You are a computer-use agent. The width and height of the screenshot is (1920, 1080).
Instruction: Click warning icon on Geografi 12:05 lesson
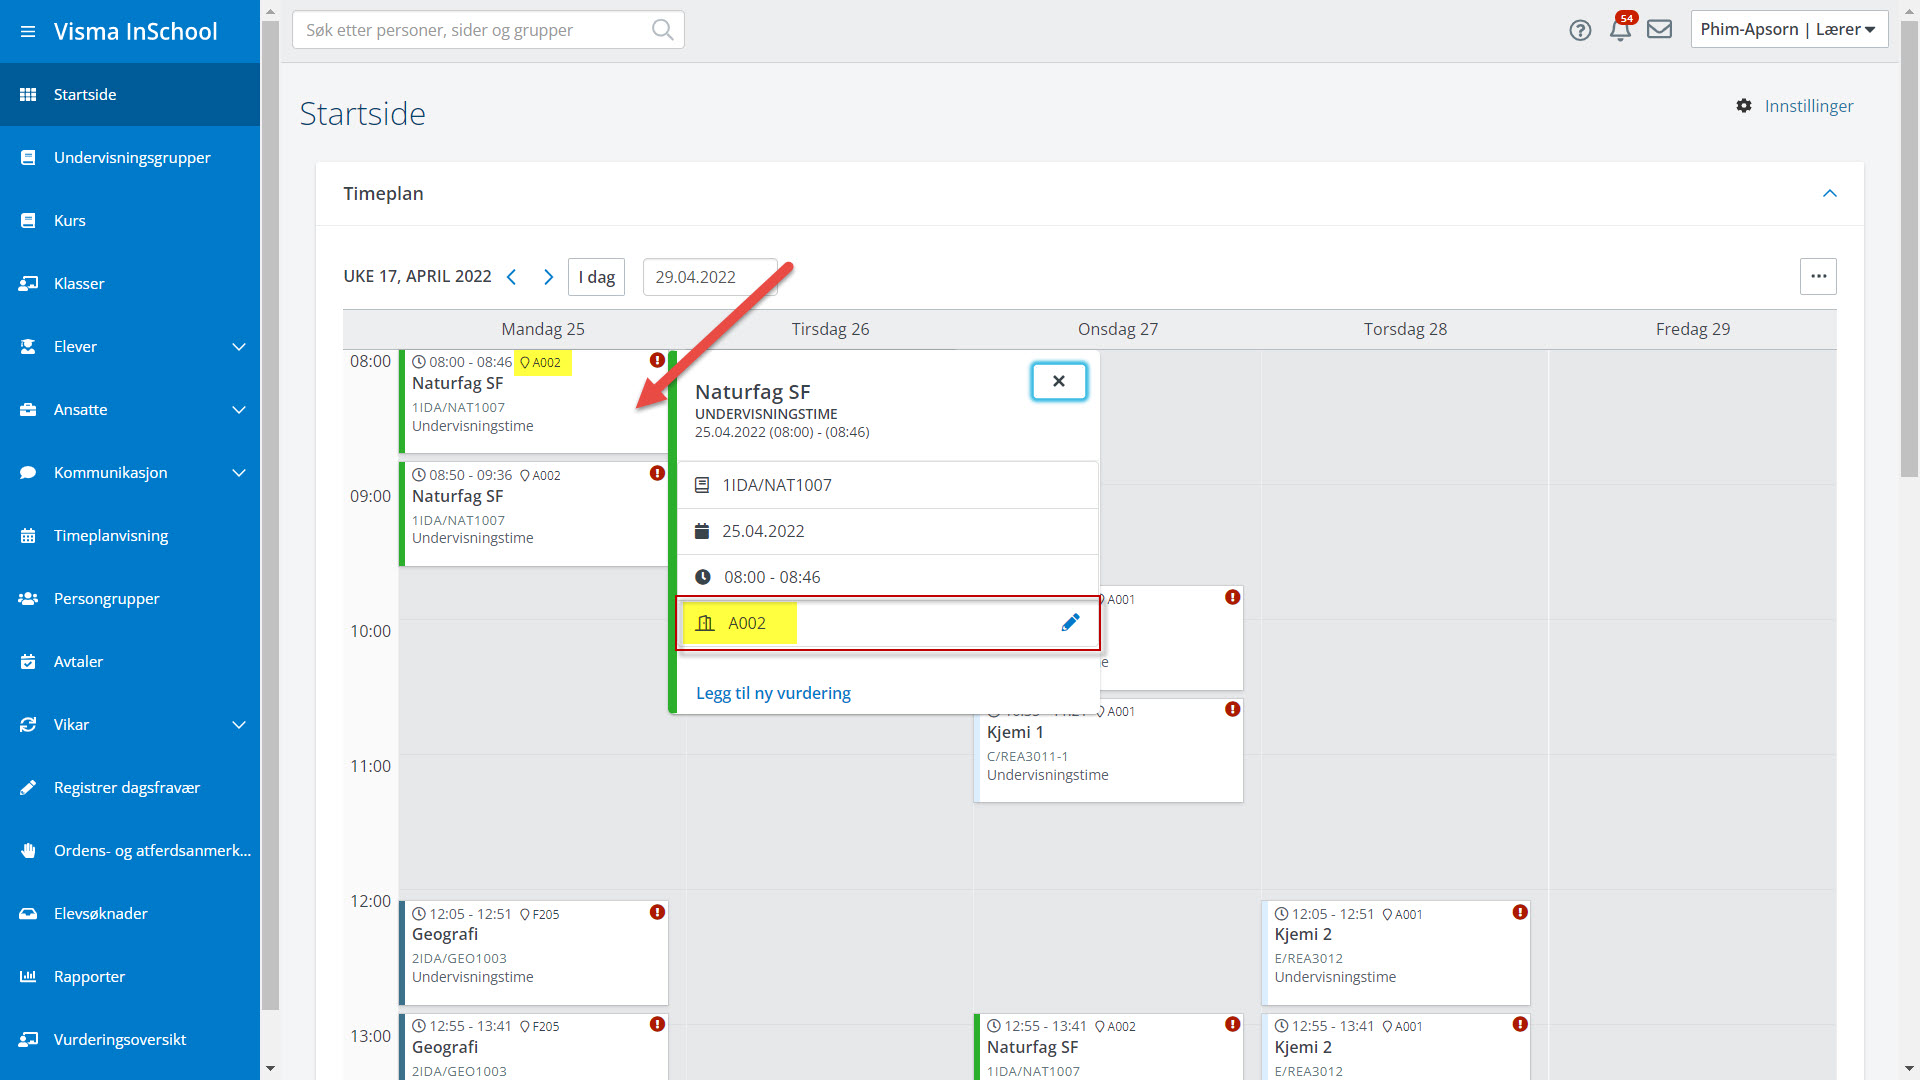coord(657,912)
